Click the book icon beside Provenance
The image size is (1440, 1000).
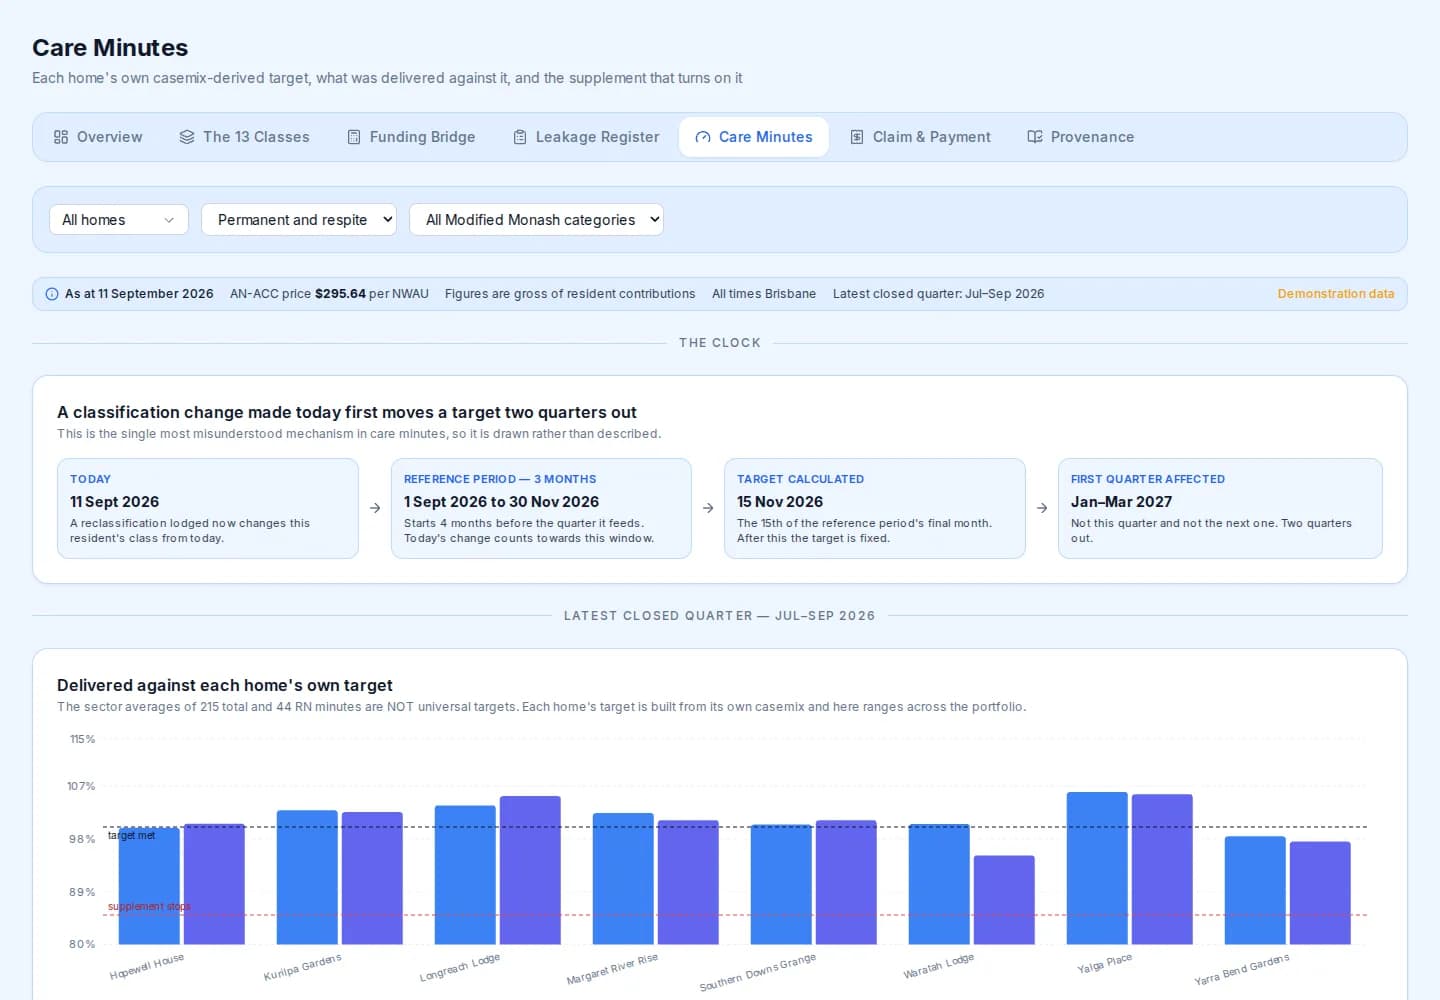[1035, 137]
